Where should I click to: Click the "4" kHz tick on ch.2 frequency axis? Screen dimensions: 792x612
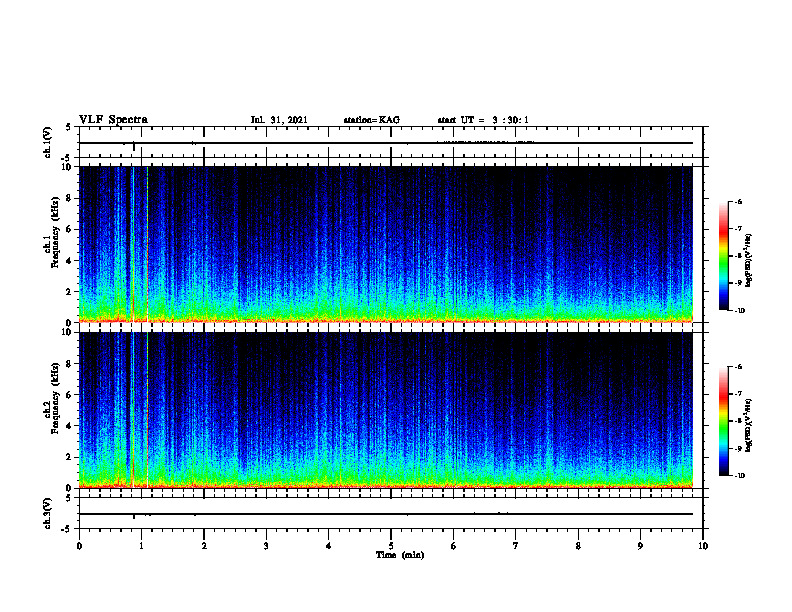(70, 426)
